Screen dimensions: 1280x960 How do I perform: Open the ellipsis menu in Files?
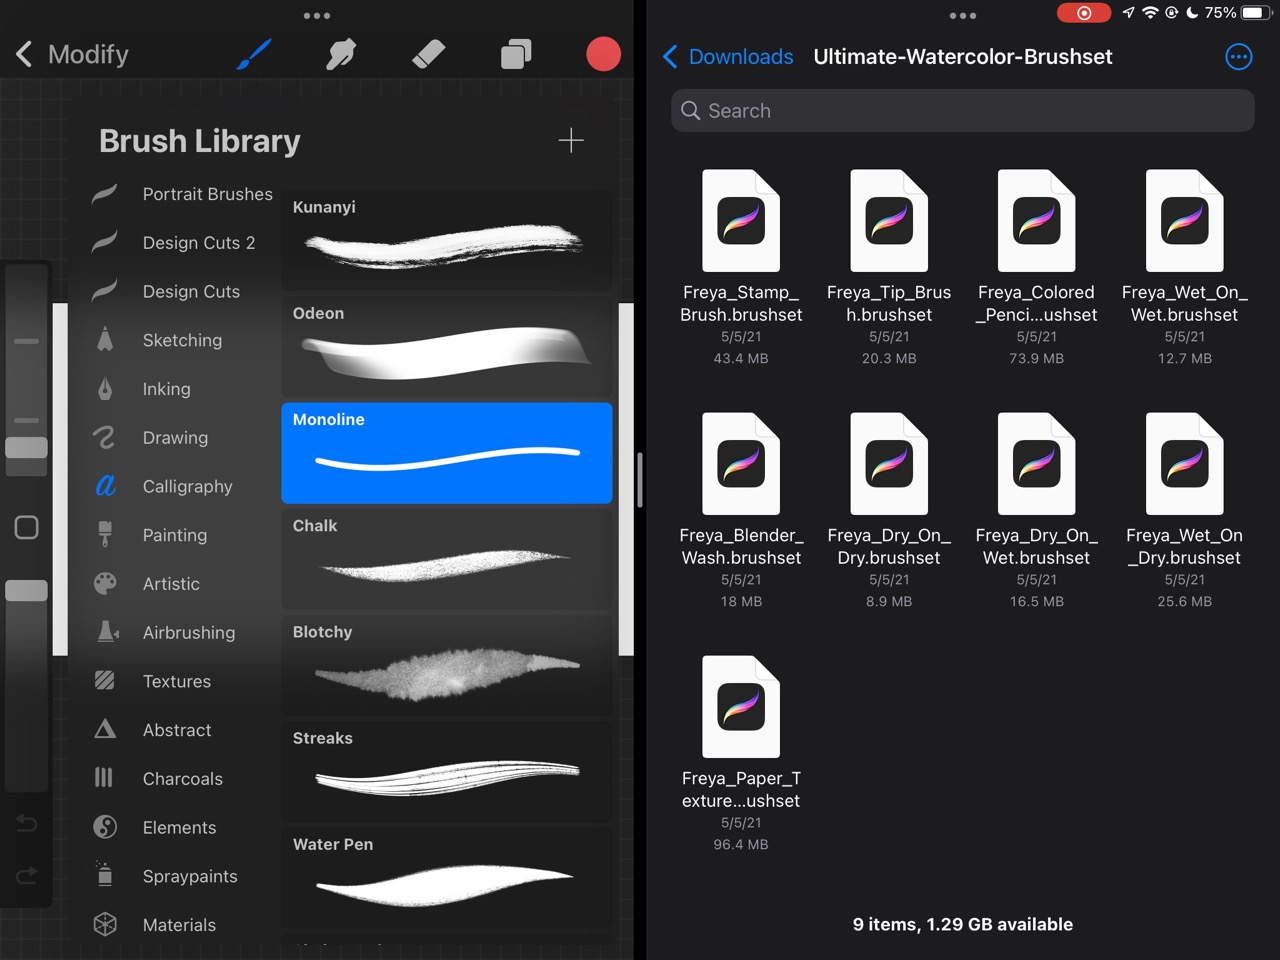[x=1239, y=57]
